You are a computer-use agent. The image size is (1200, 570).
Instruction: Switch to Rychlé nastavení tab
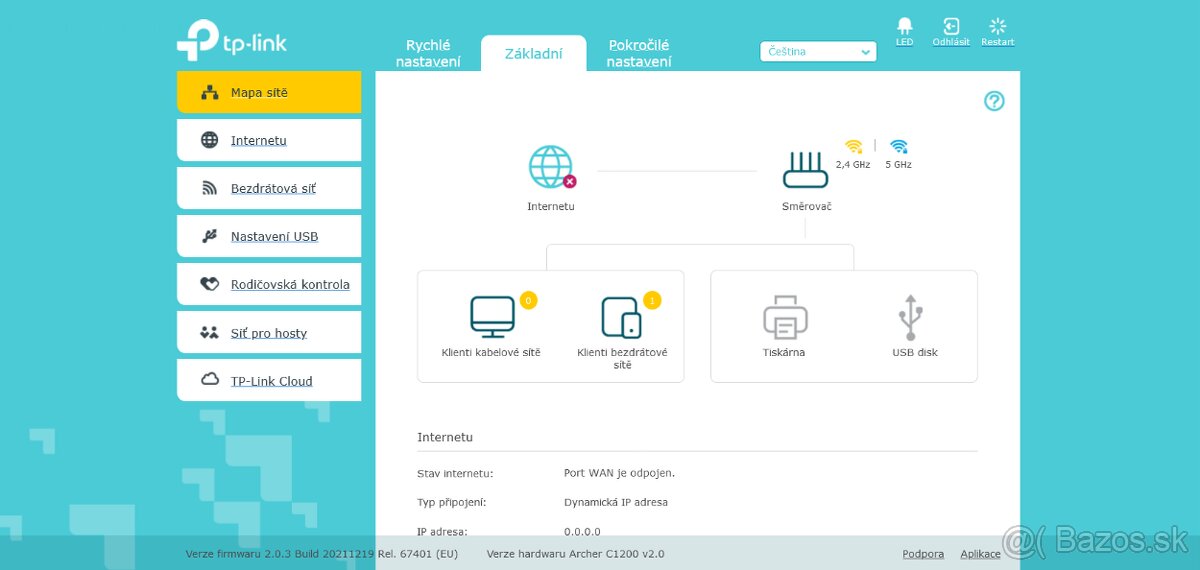click(428, 53)
